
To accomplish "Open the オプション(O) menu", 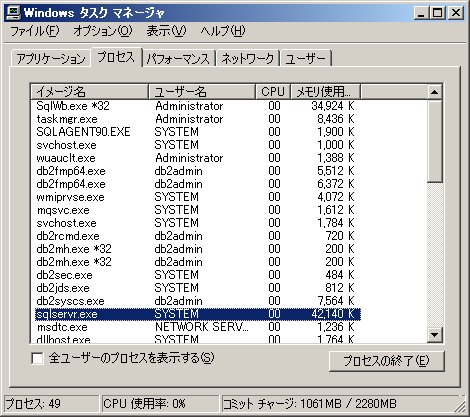I will coord(103,31).
